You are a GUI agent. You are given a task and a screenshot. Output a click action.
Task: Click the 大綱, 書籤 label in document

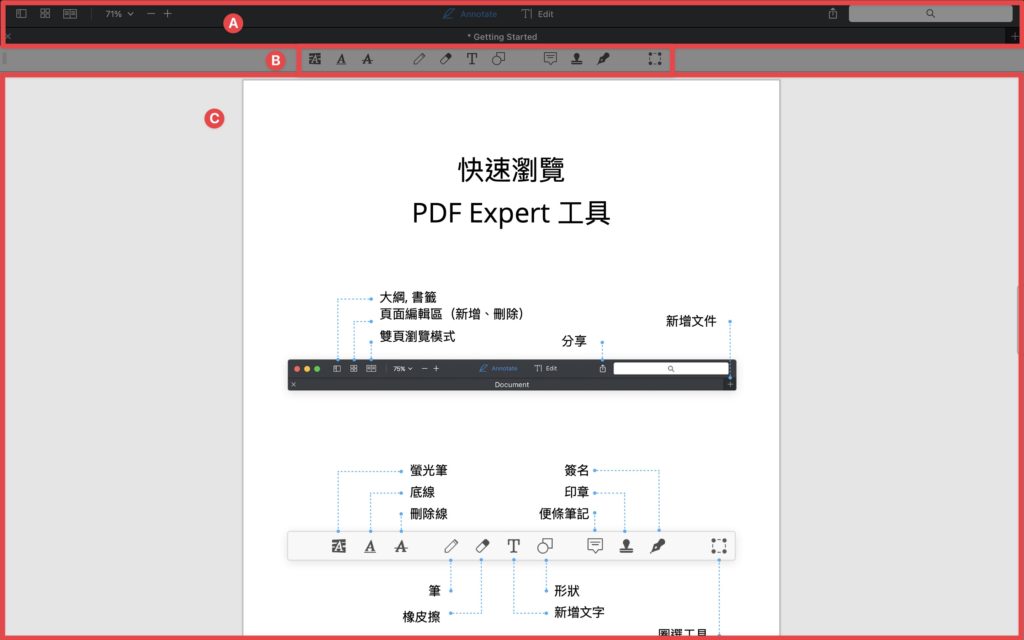(x=408, y=297)
